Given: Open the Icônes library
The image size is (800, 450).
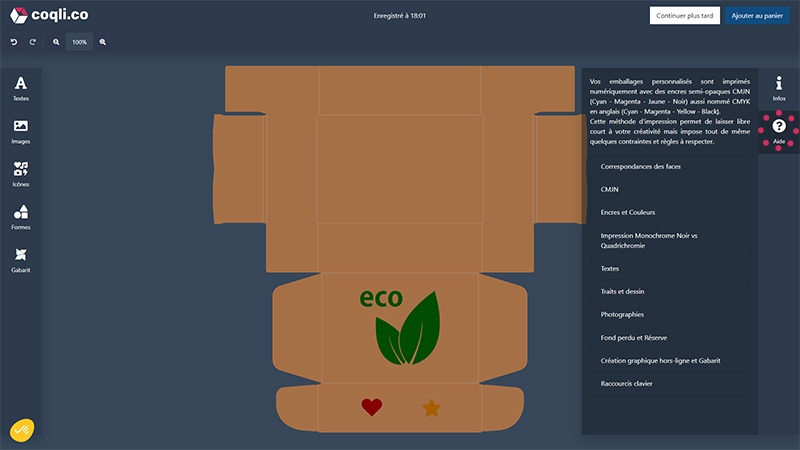Looking at the screenshot, I should coord(21,174).
